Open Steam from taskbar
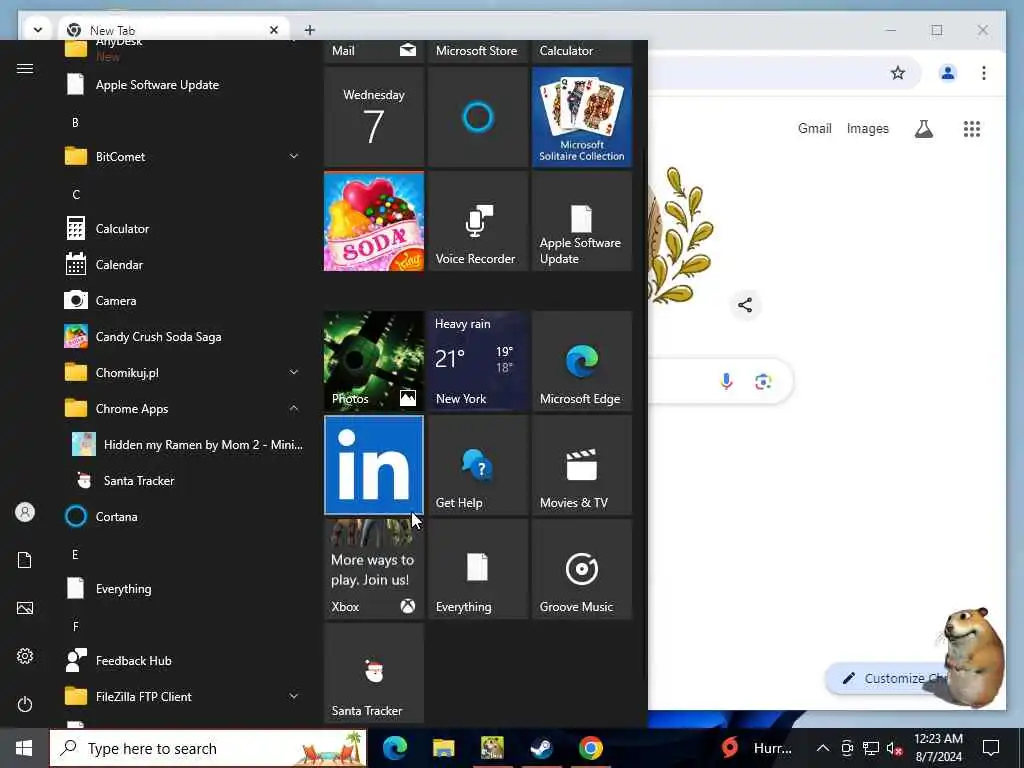The height and width of the screenshot is (768, 1024). click(541, 748)
